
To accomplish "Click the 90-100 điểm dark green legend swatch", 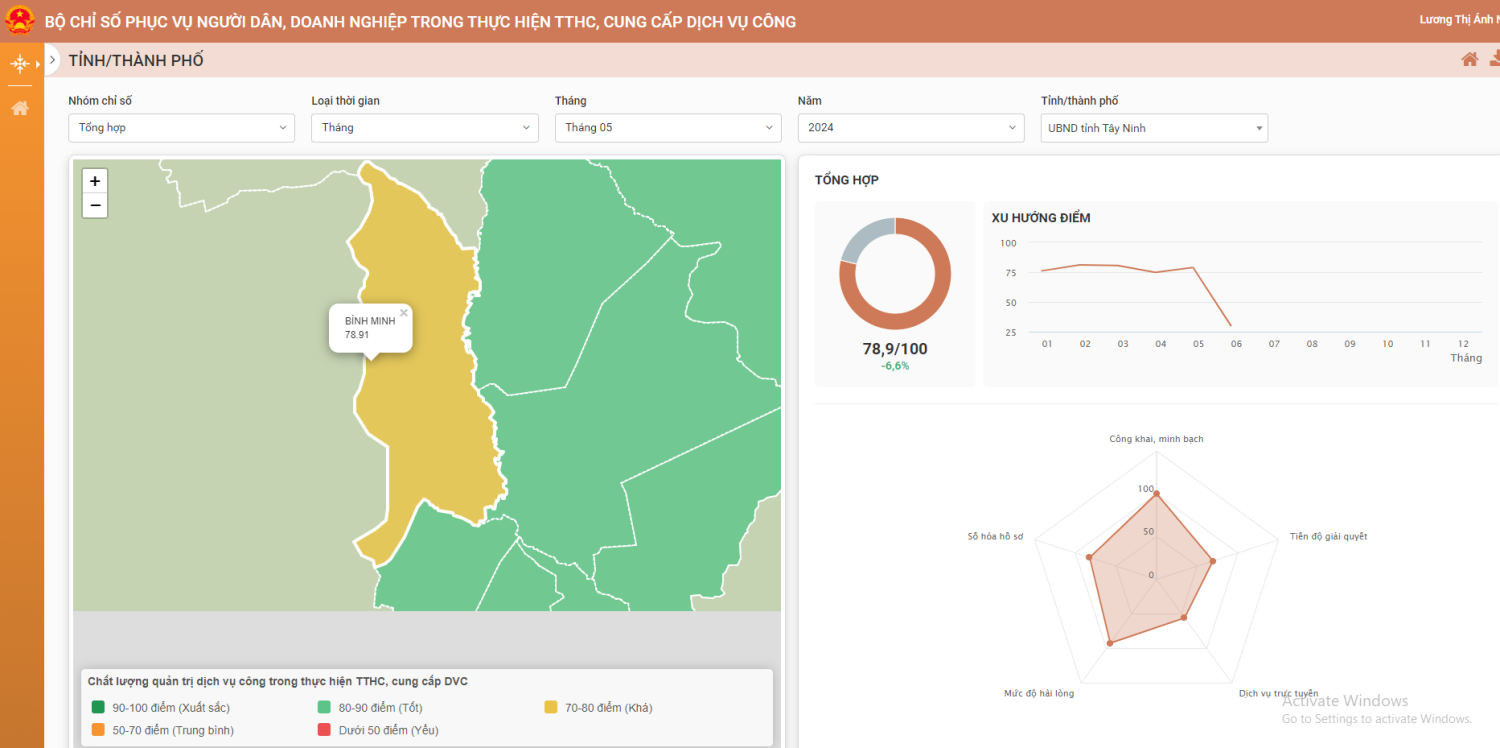I will 99,708.
